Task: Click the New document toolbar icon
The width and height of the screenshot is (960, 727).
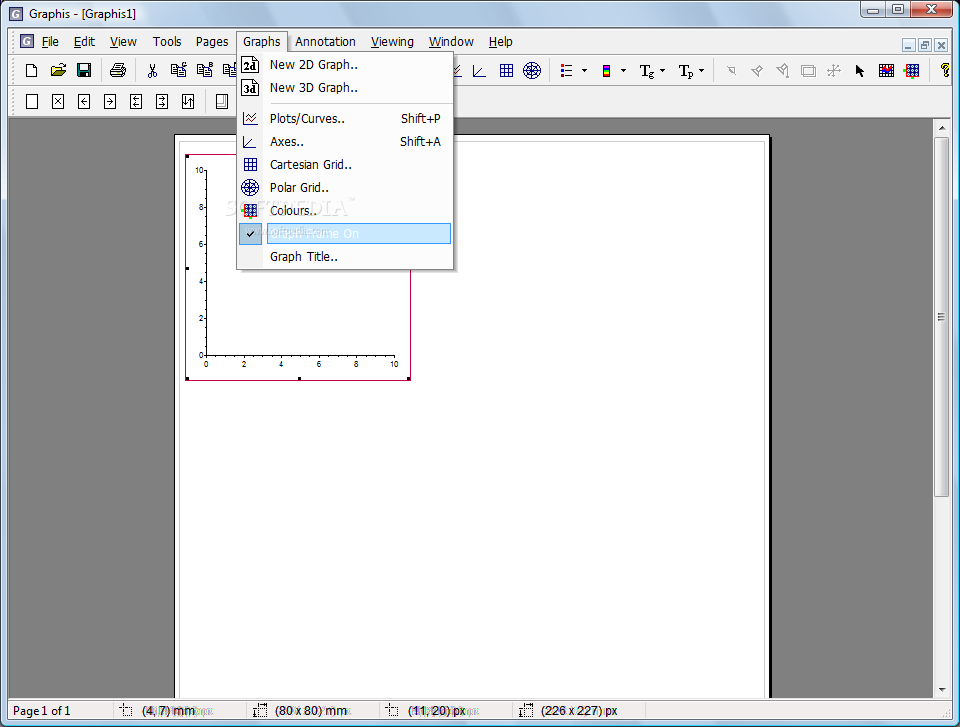Action: click(x=31, y=70)
